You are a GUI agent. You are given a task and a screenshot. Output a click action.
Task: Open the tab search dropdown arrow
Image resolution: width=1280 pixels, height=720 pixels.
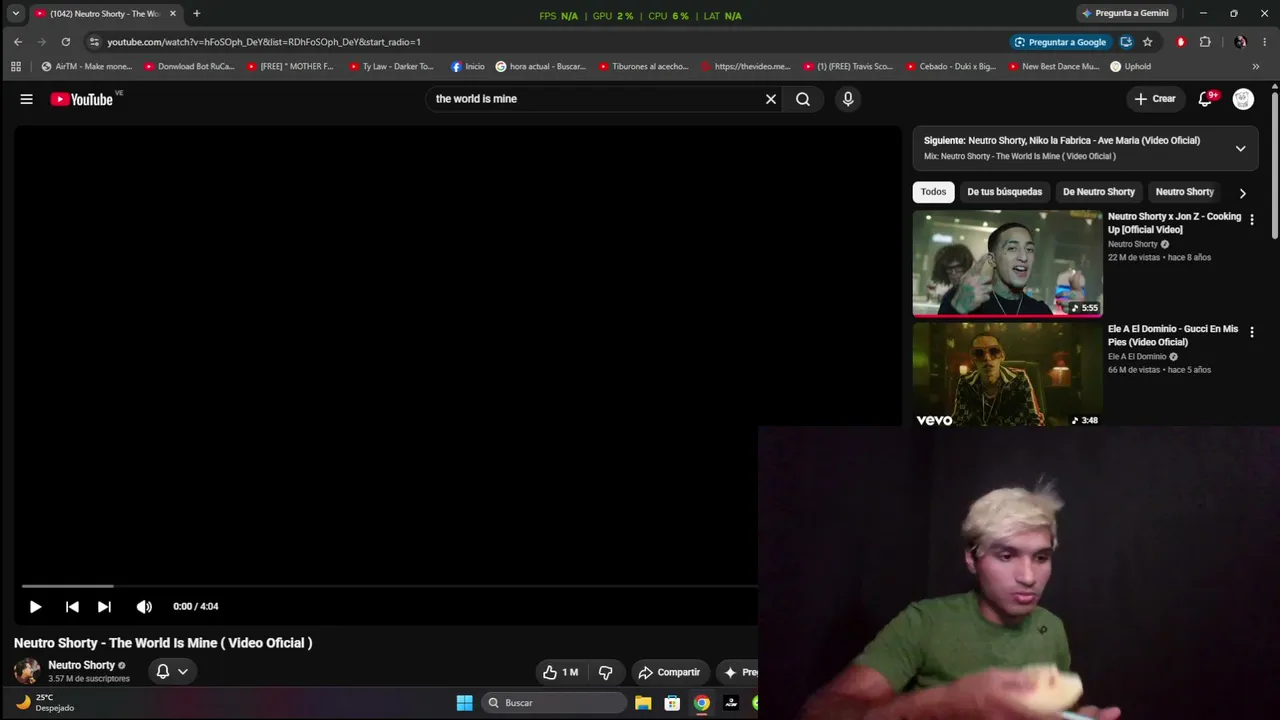(16, 14)
